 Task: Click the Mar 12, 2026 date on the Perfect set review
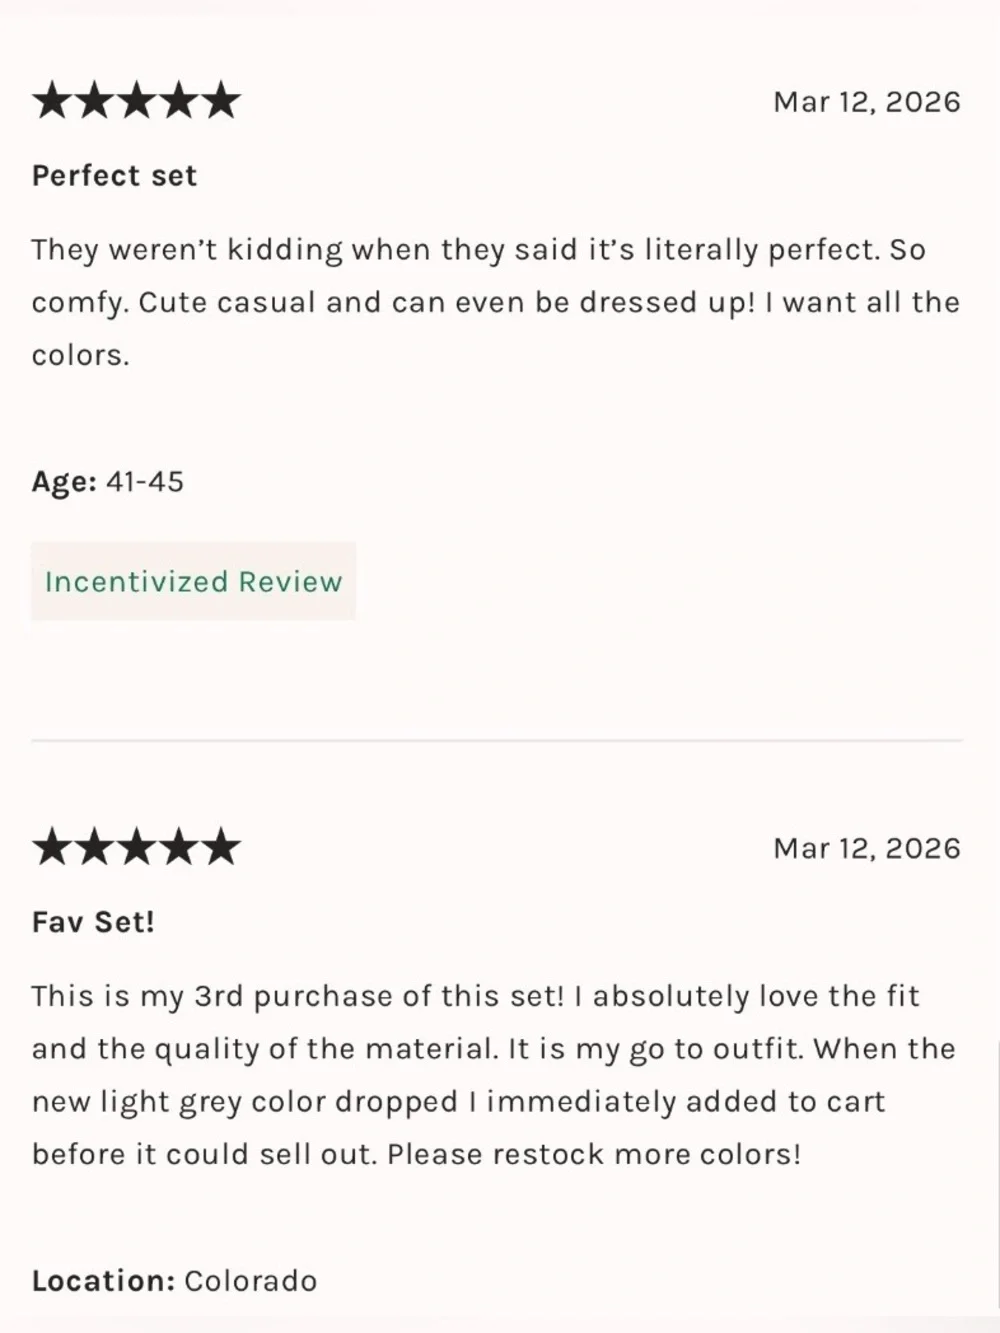867,102
